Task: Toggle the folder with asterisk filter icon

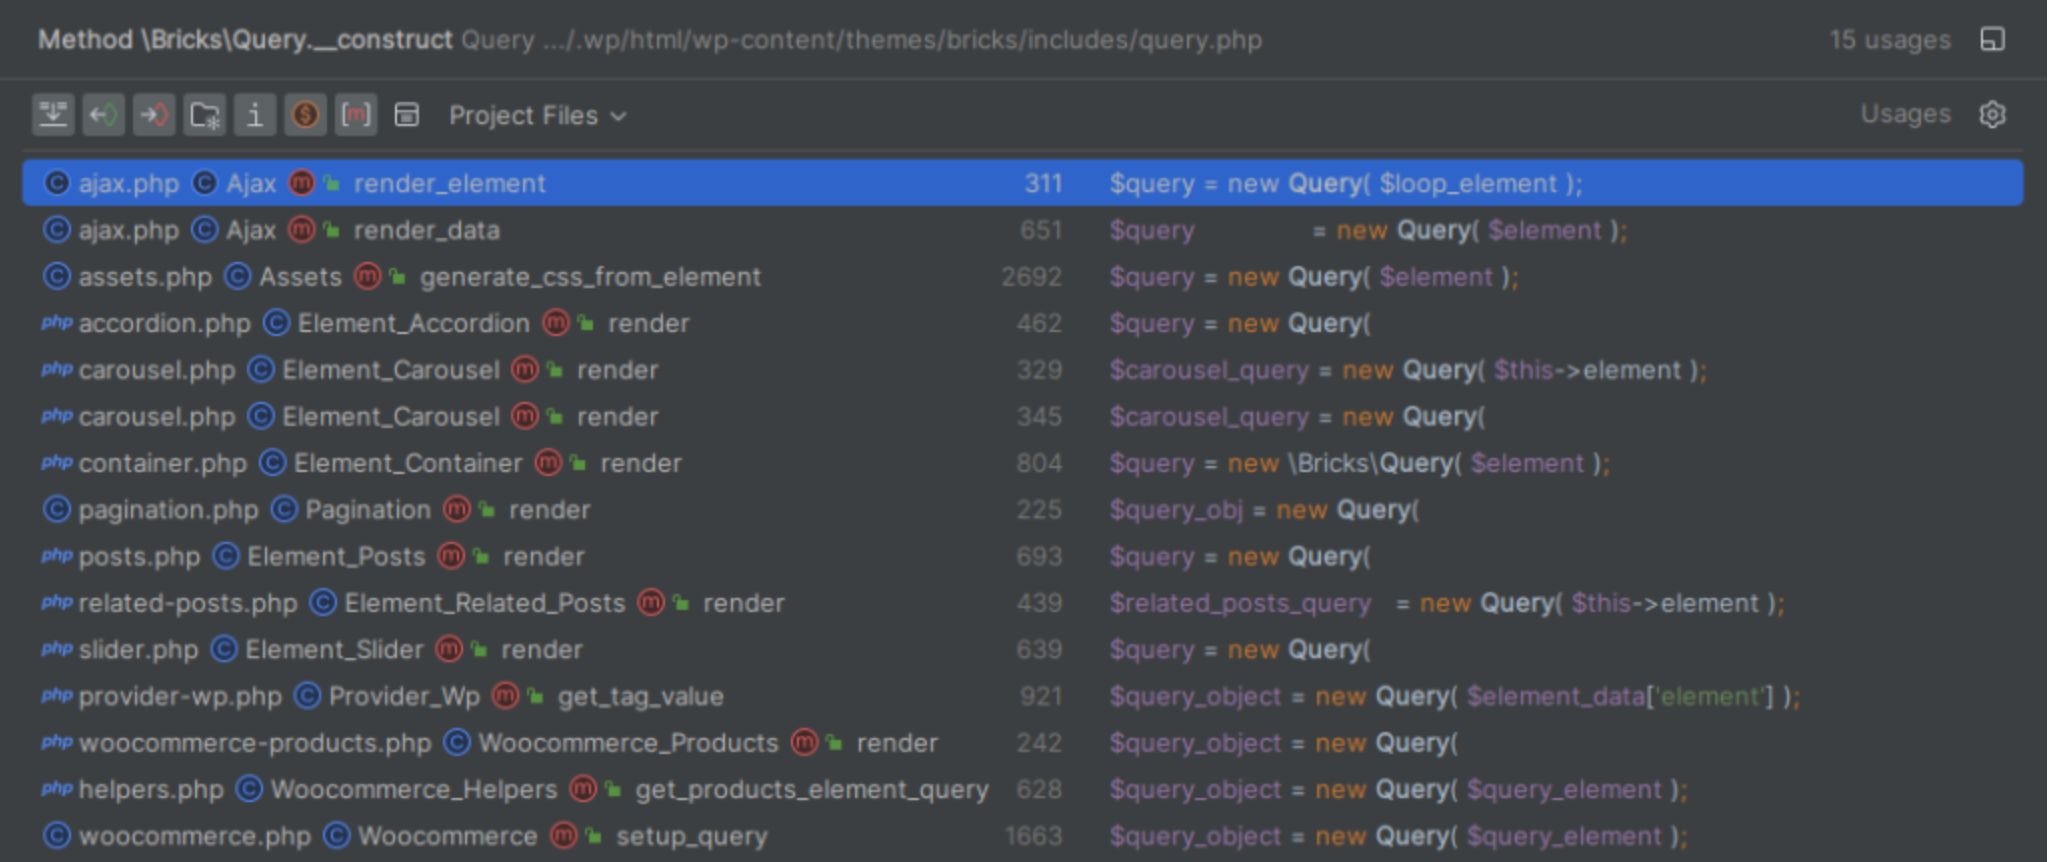Action: coord(205,116)
